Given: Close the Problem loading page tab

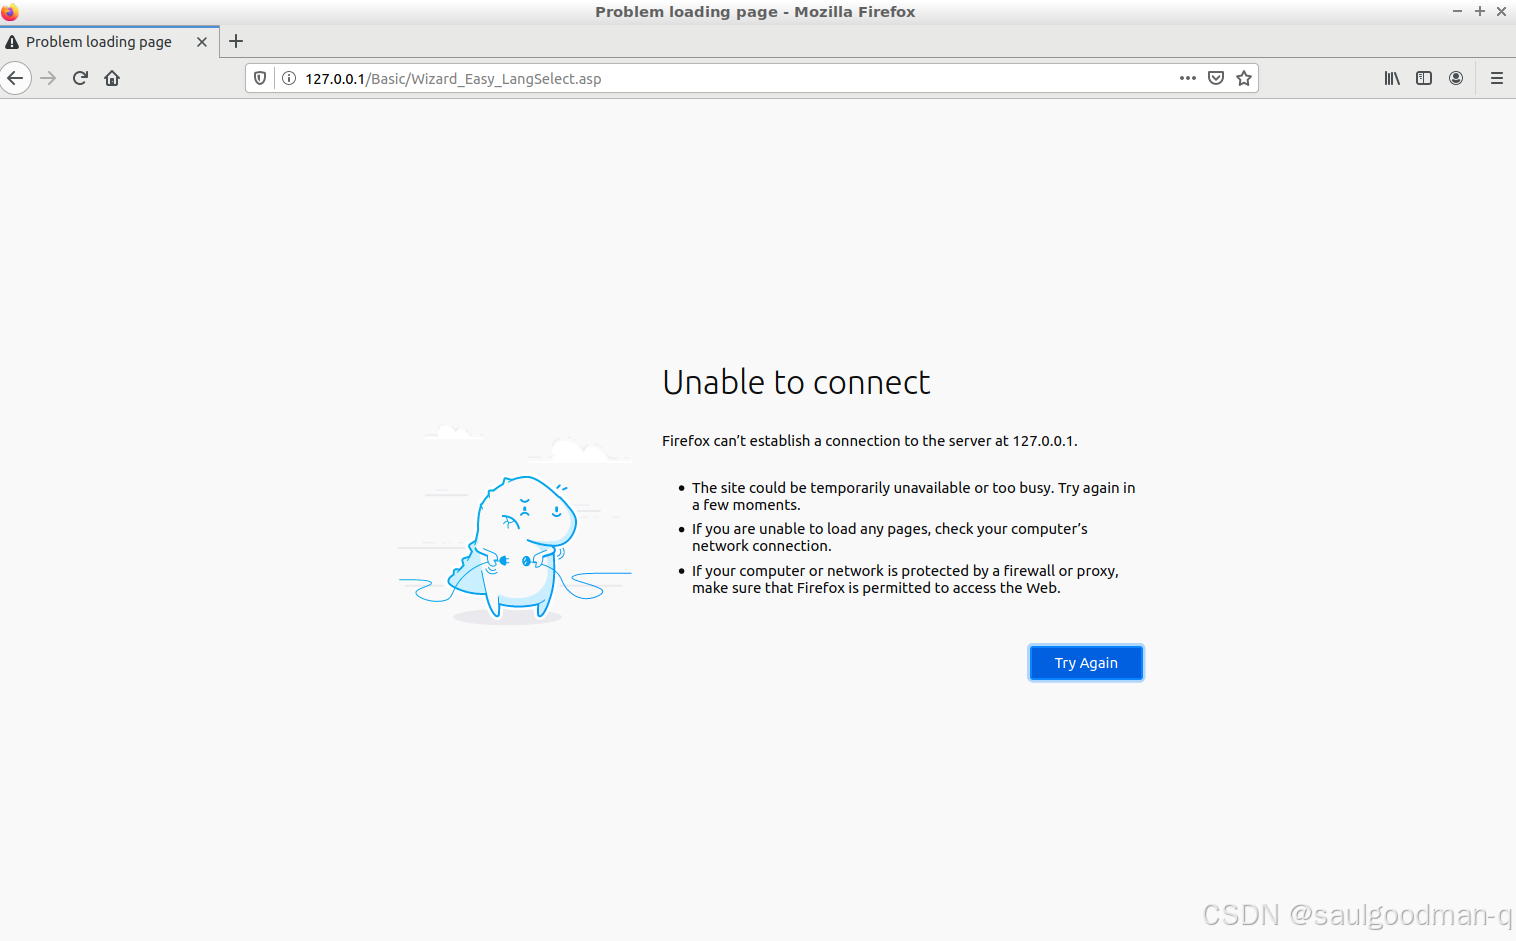Looking at the screenshot, I should [202, 42].
